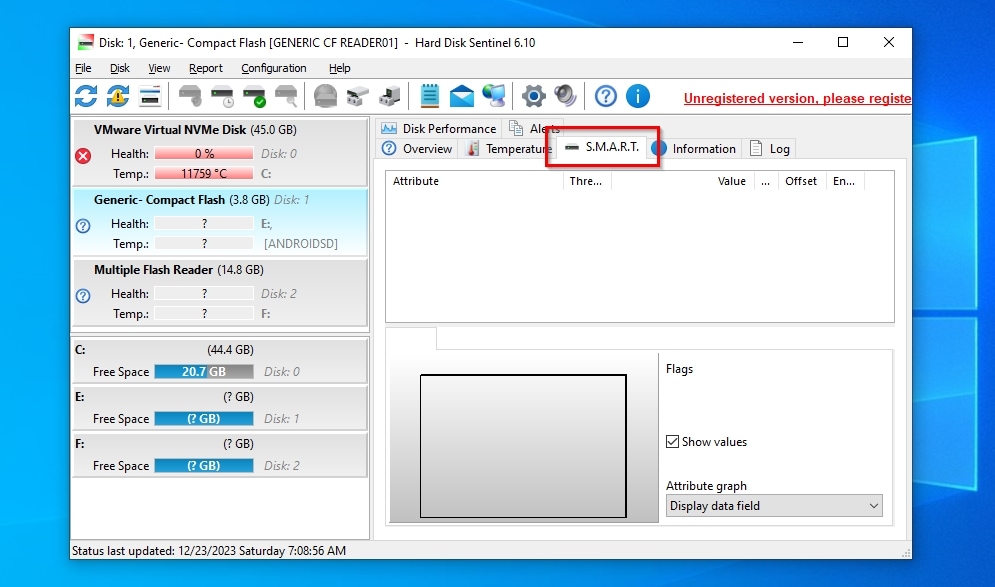Select the S.M.A.R.T. tab
Viewport: 995px width, 587px height.
click(x=602, y=147)
